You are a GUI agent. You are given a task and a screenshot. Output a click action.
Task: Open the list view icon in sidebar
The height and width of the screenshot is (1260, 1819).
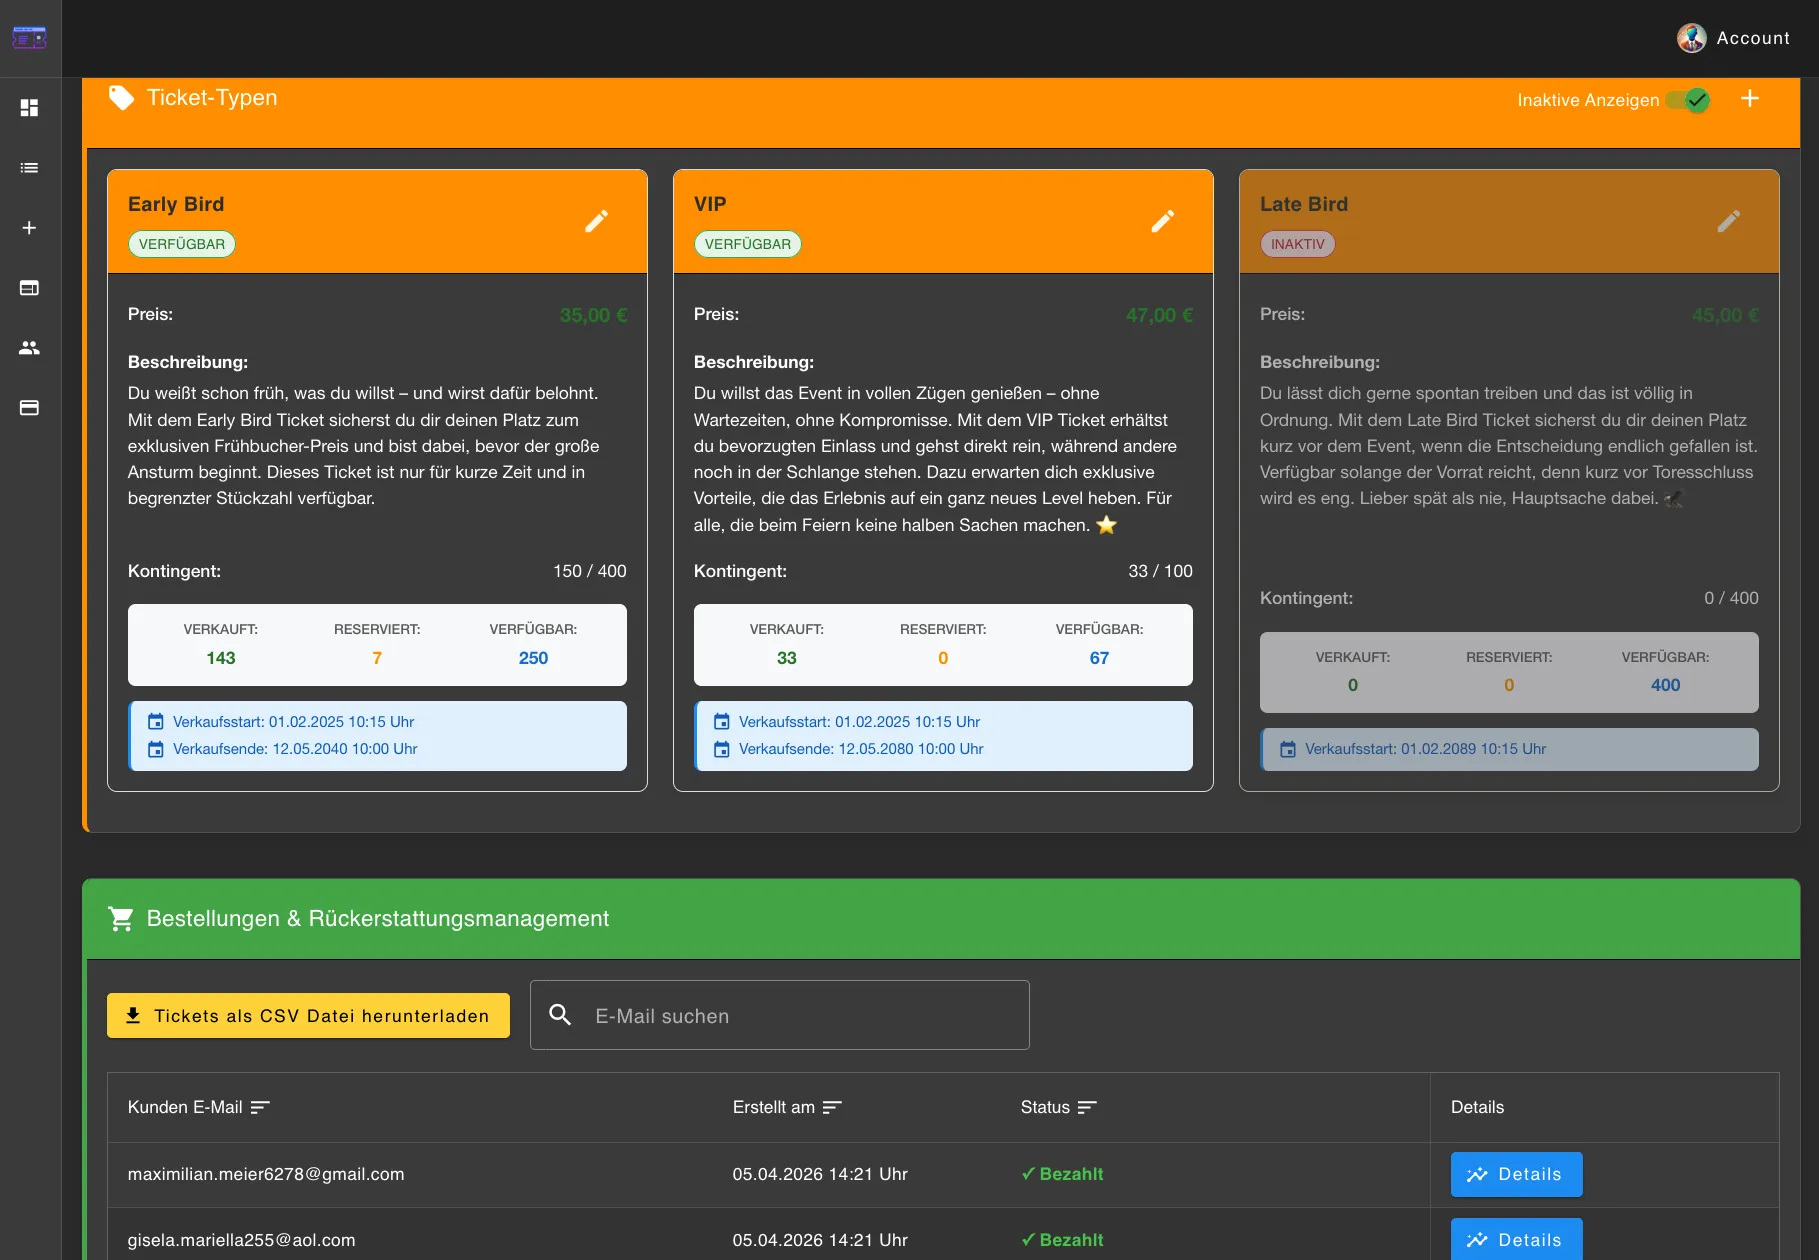(x=29, y=168)
